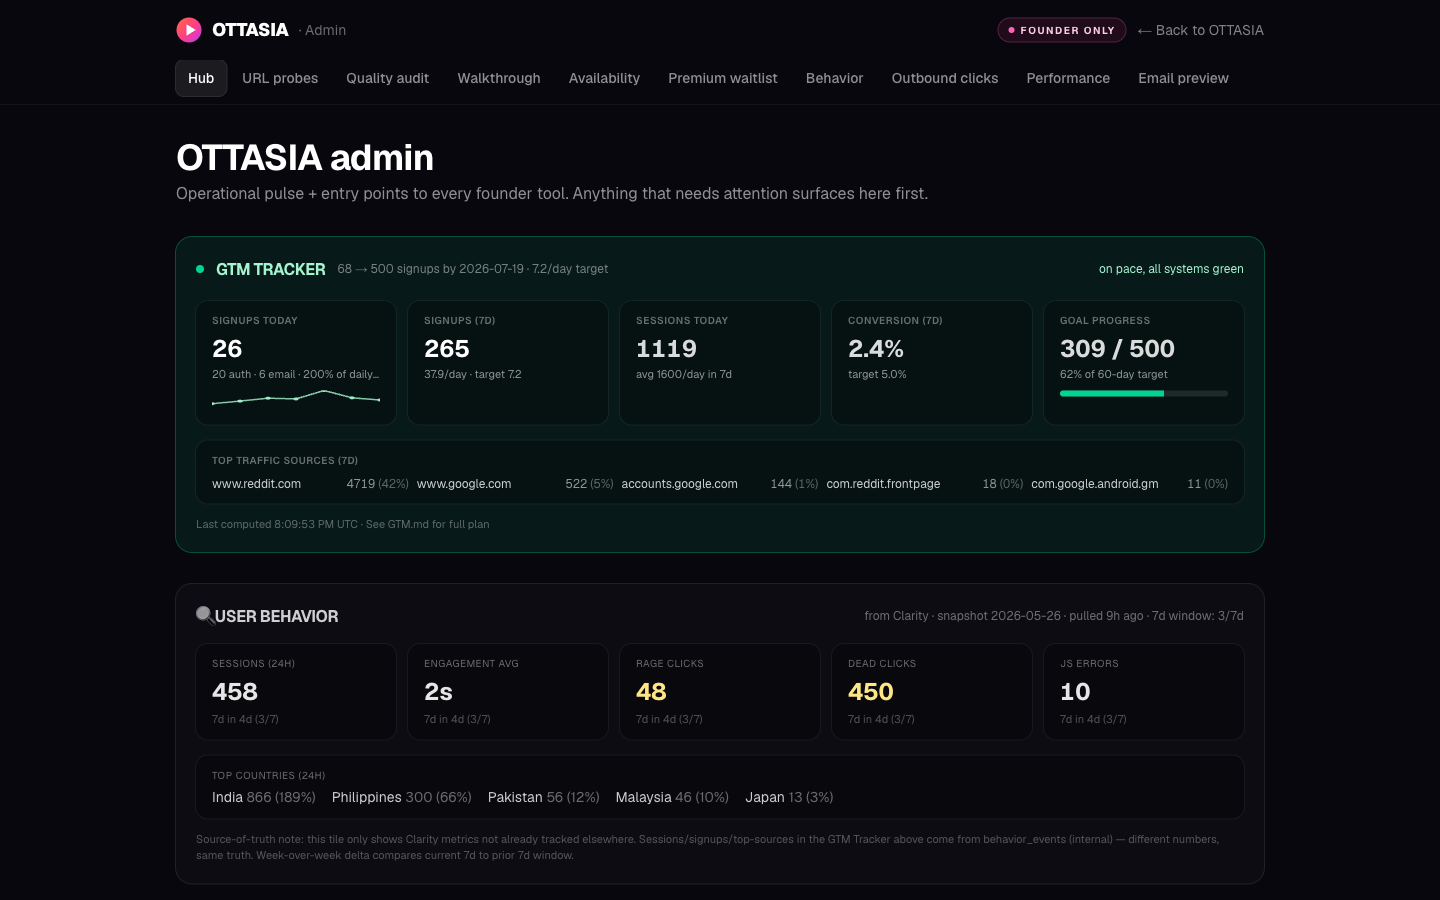
Task: Go to the Walkthrough tab
Action: coord(499,78)
